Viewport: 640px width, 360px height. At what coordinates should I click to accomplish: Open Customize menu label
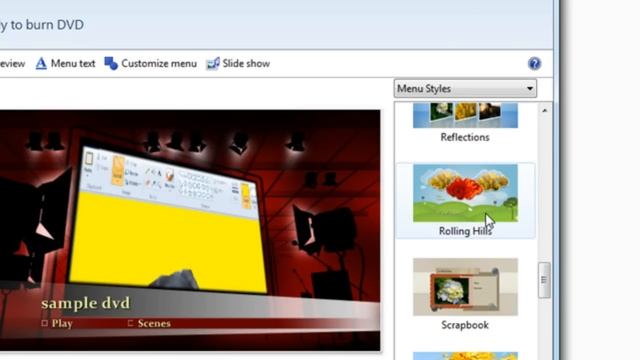click(x=159, y=64)
